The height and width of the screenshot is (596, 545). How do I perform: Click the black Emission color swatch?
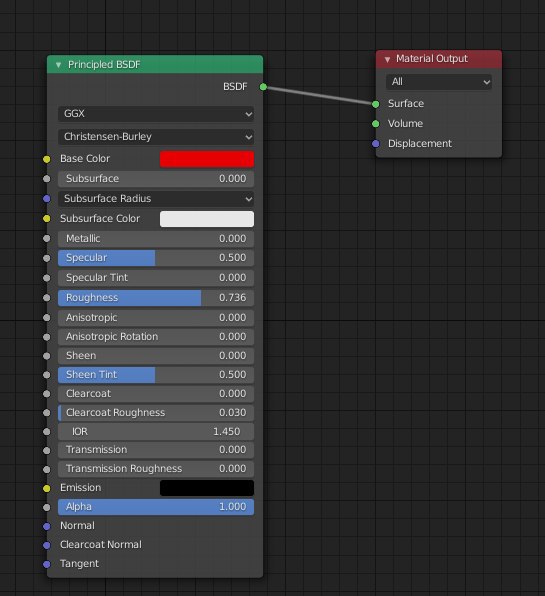coord(207,488)
